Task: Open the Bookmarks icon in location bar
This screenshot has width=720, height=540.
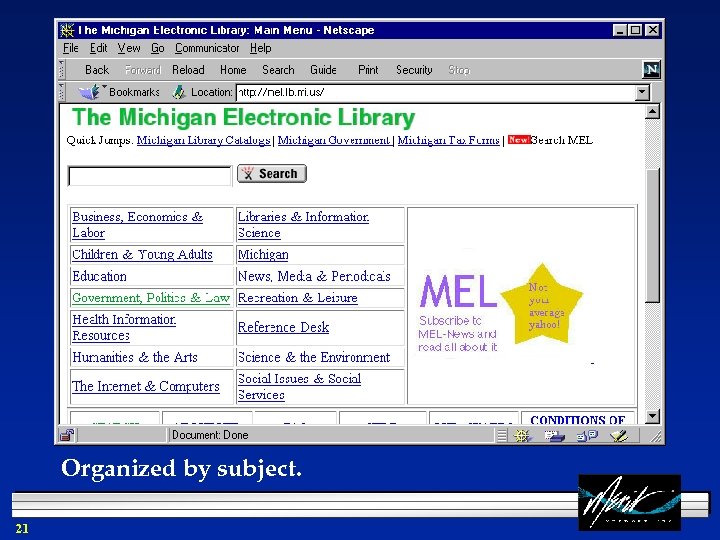Action: [89, 92]
